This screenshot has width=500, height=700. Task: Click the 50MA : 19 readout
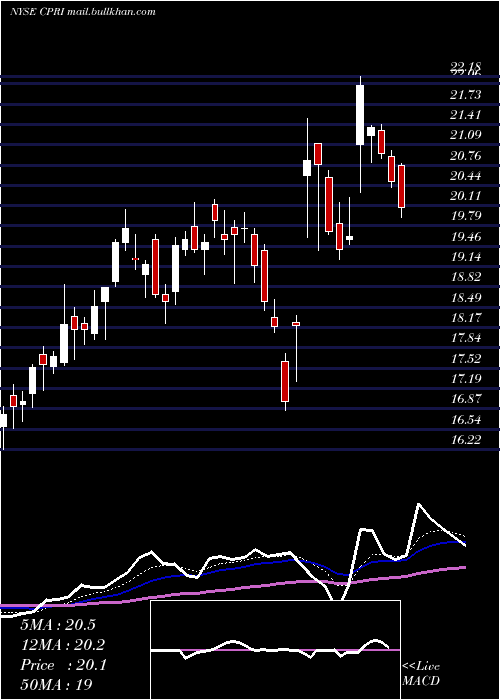point(56,685)
